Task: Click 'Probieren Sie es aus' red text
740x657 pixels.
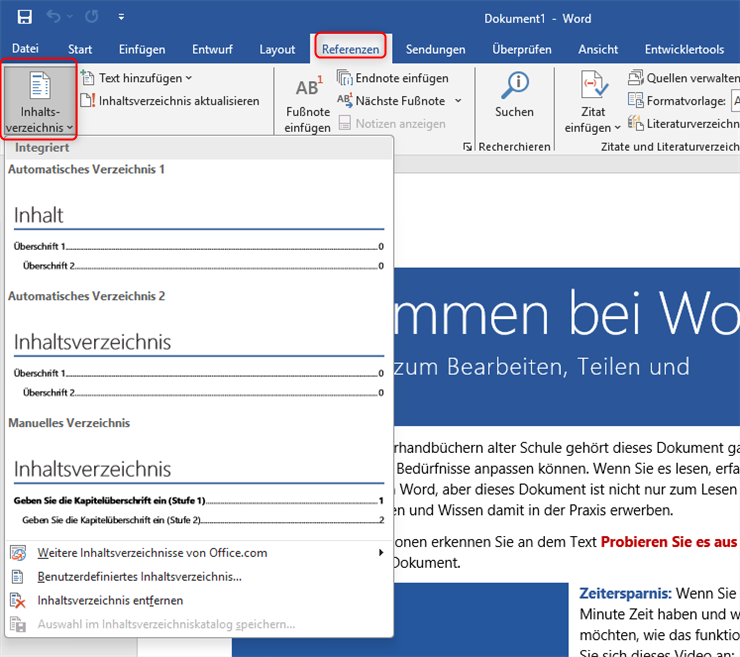Action: (x=669, y=542)
